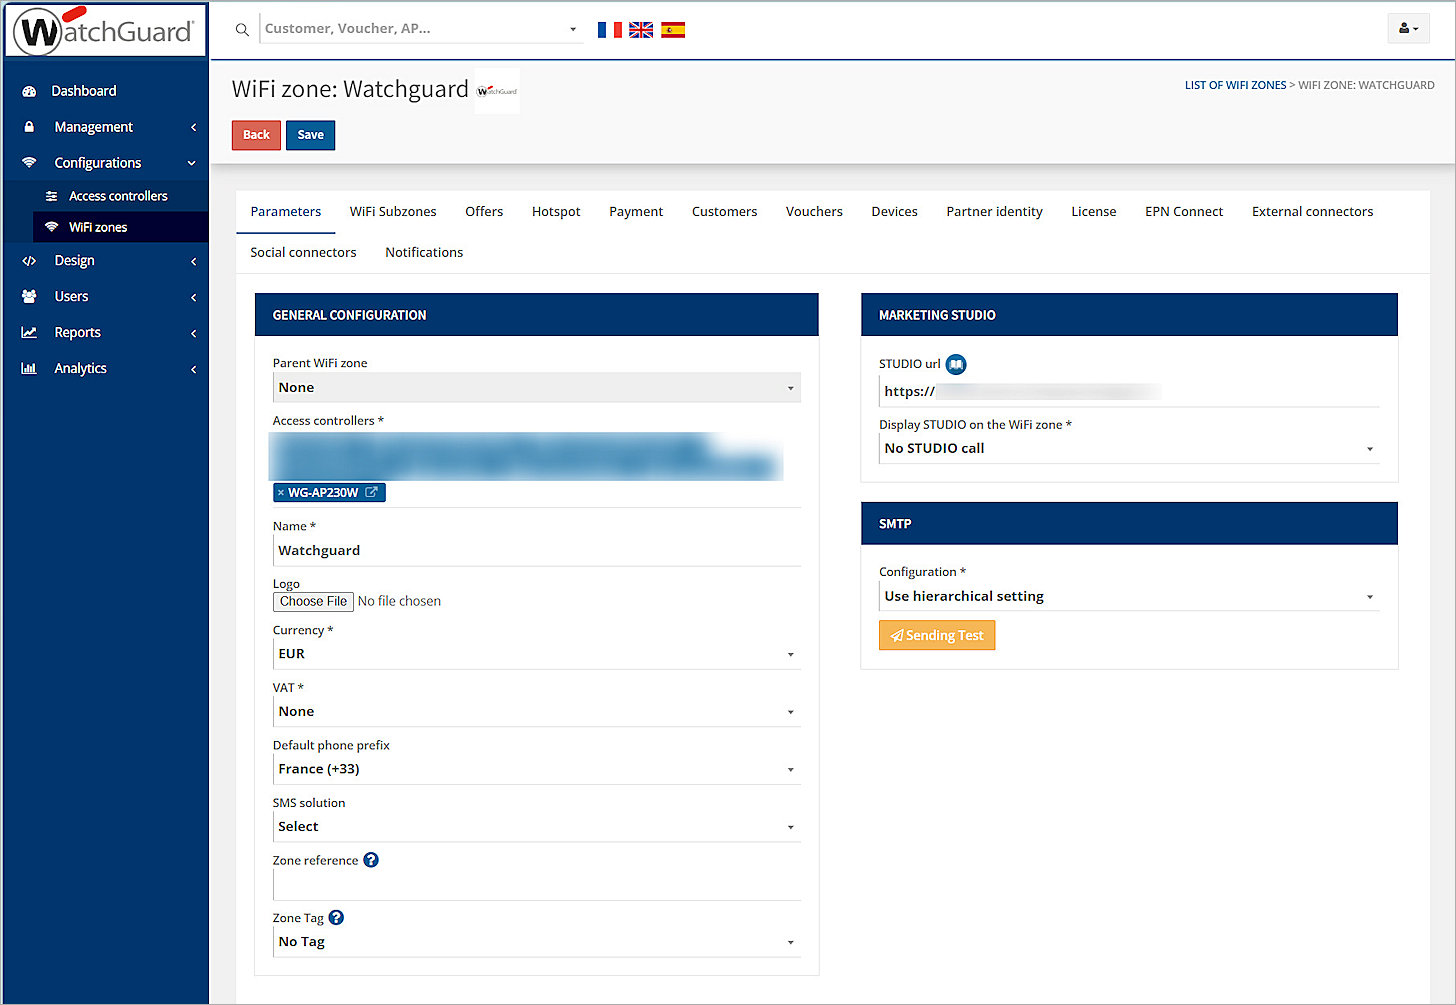Image resolution: width=1456 pixels, height=1005 pixels.
Task: Click the Dashboard gauge icon
Action: pyautogui.click(x=29, y=91)
